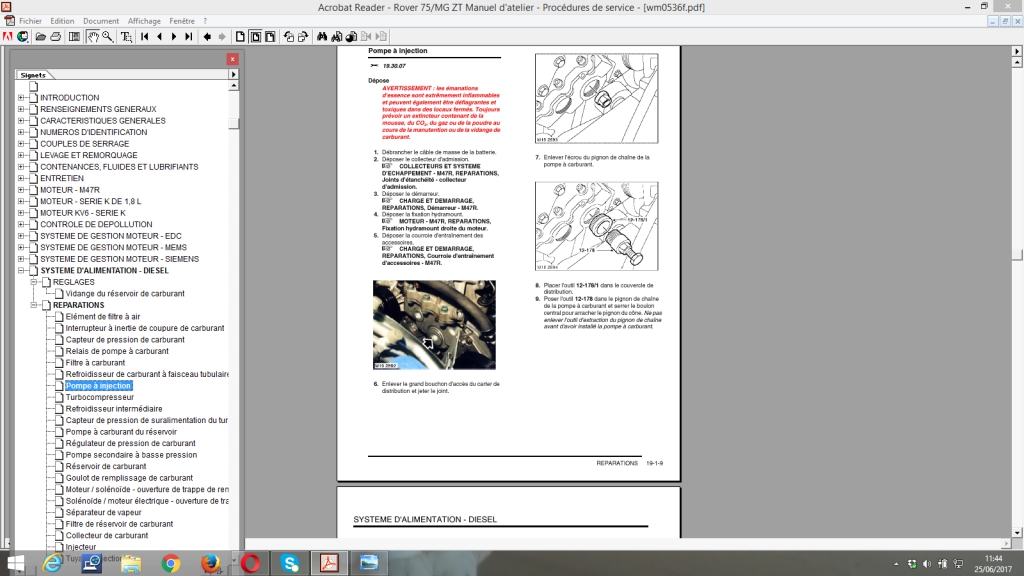Click the bookmarks panel scroll up arrow
The image size is (1024, 576).
(x=233, y=86)
